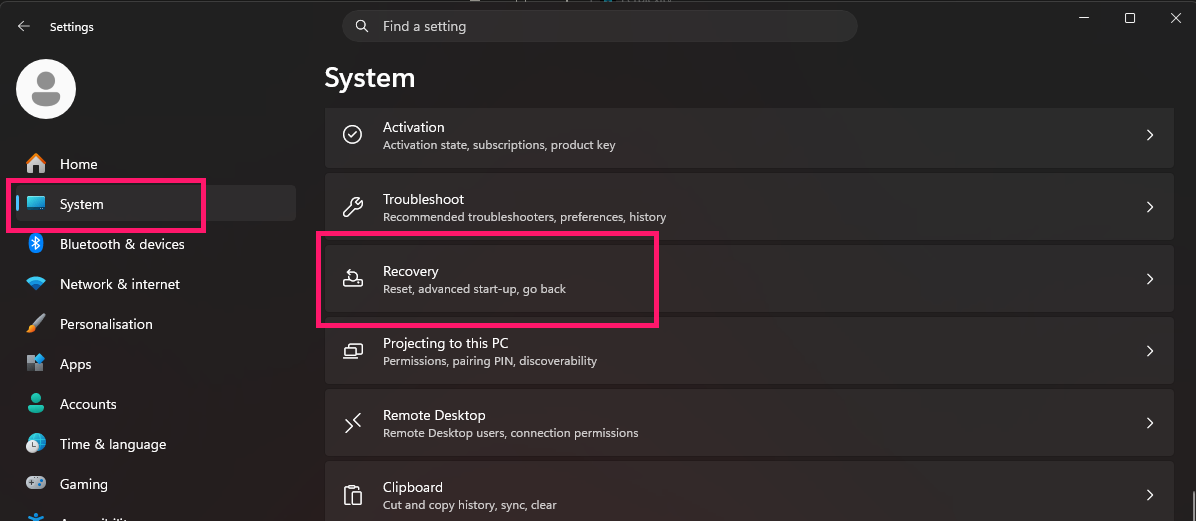The width and height of the screenshot is (1196, 521).
Task: Open the Clipboard settings row
Action: (x=749, y=491)
